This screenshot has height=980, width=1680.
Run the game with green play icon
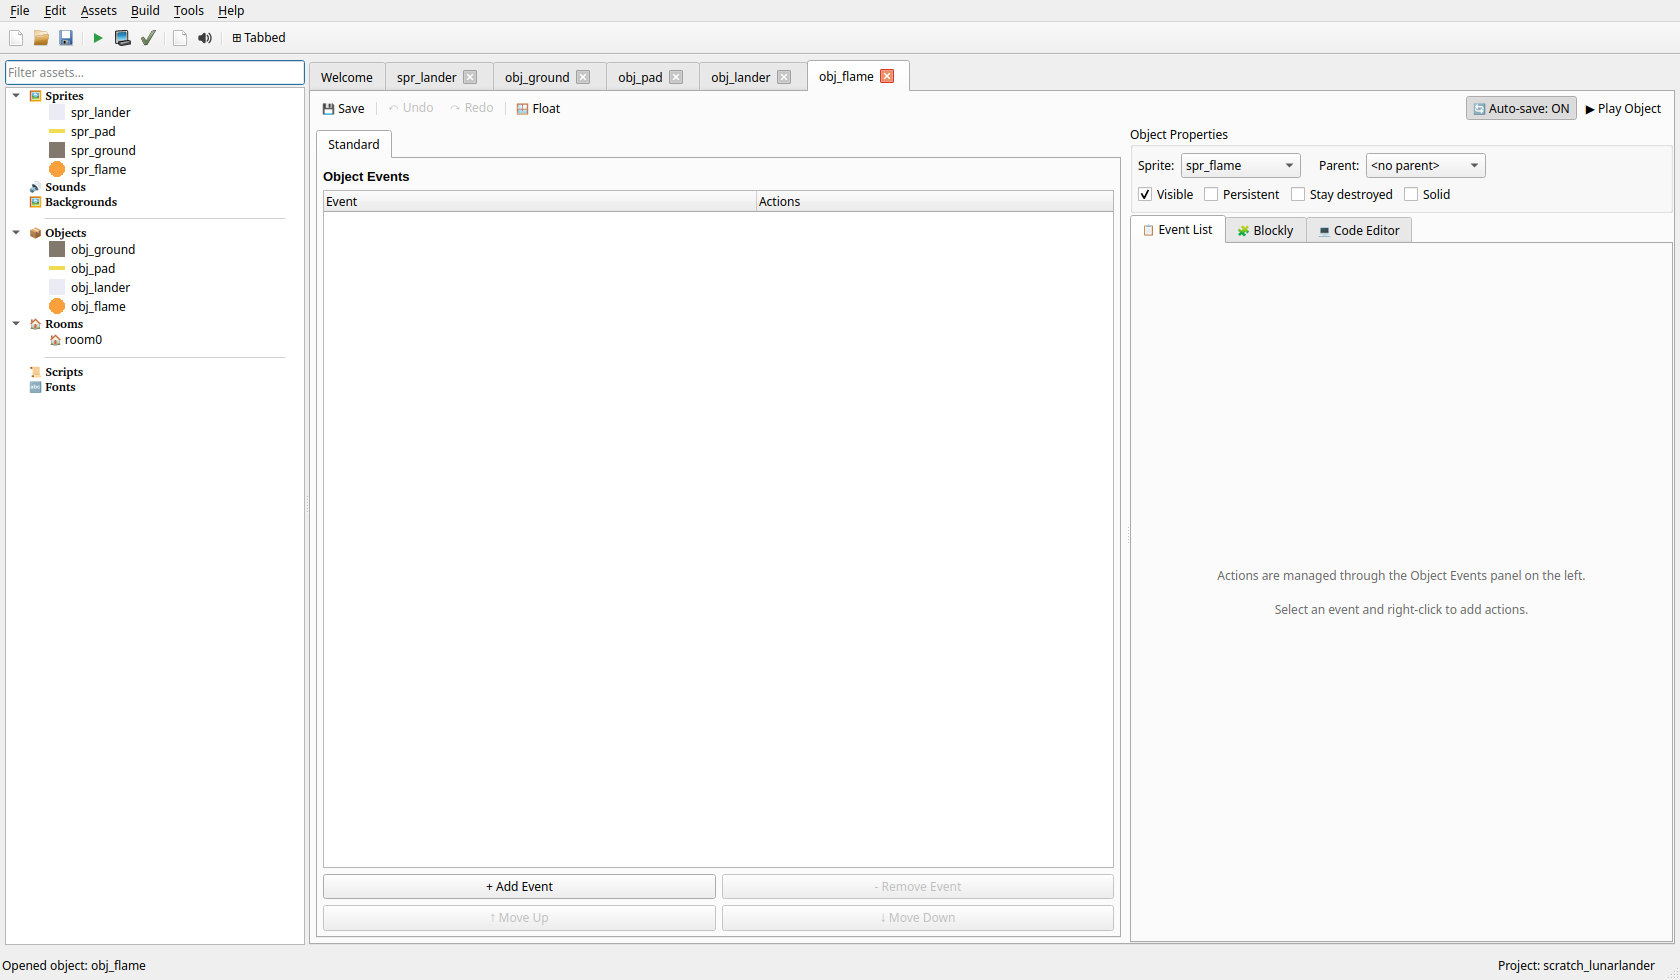[98, 38]
